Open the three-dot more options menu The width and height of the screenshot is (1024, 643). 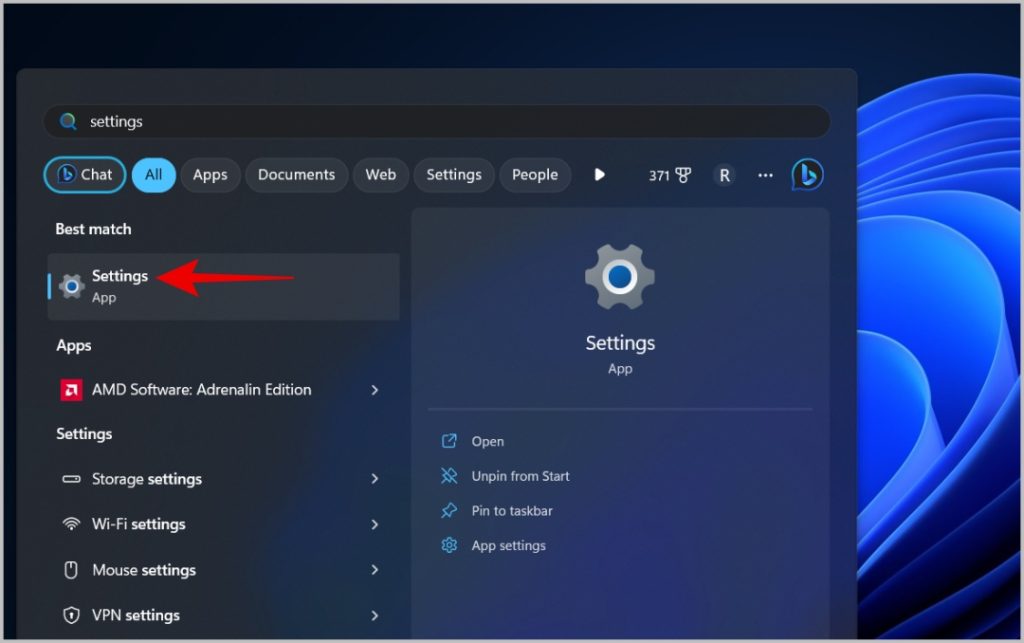tap(765, 175)
